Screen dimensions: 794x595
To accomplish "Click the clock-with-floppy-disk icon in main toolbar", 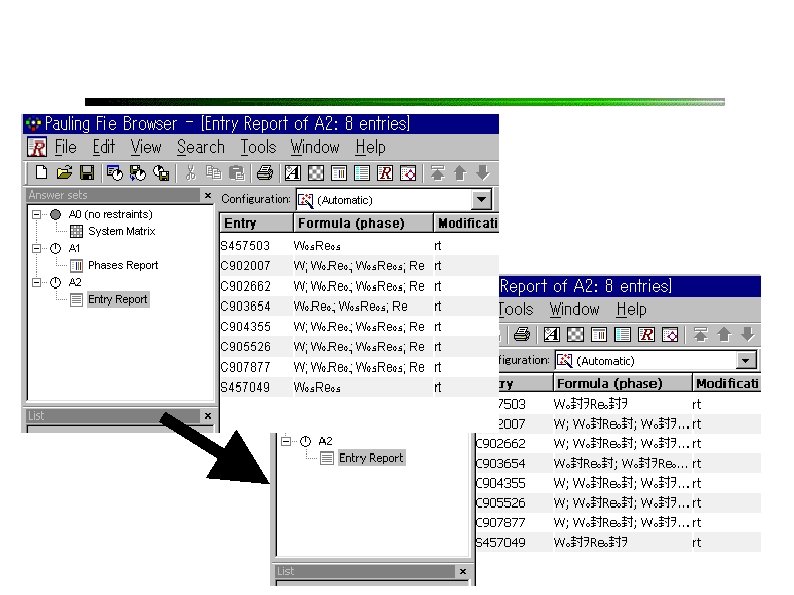I will click(161, 173).
